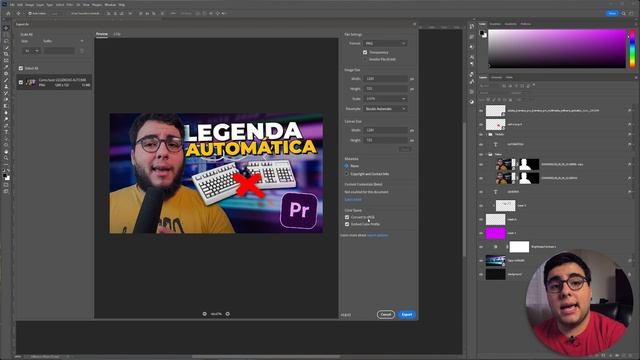The height and width of the screenshot is (360, 640).
Task: Open the Filter menu
Action: click(x=70, y=4)
